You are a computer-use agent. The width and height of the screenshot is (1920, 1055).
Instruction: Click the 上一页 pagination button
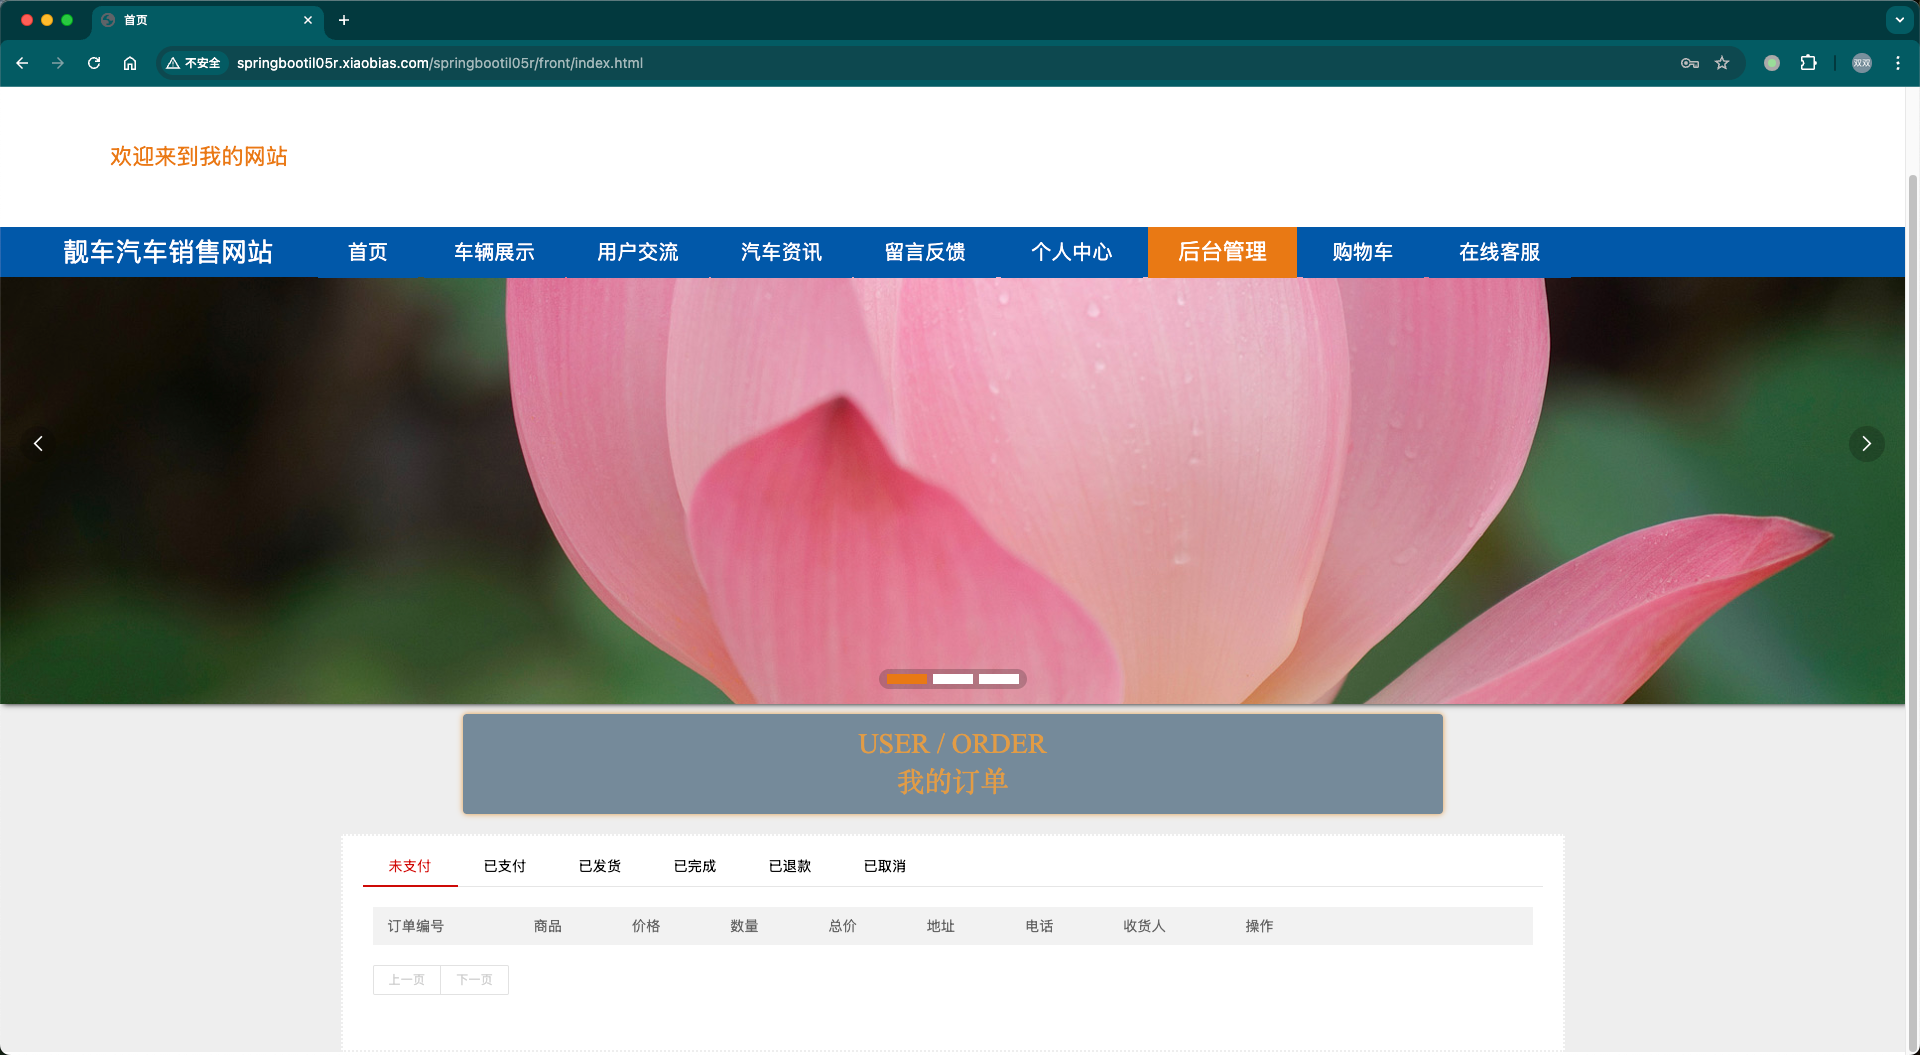coord(407,980)
